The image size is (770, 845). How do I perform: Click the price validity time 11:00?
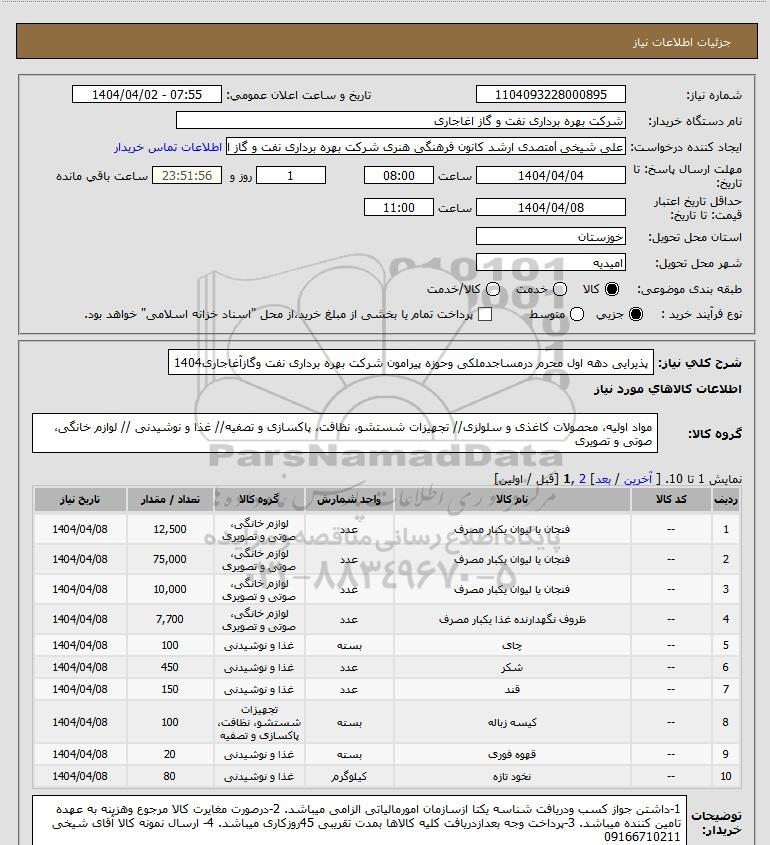point(399,207)
